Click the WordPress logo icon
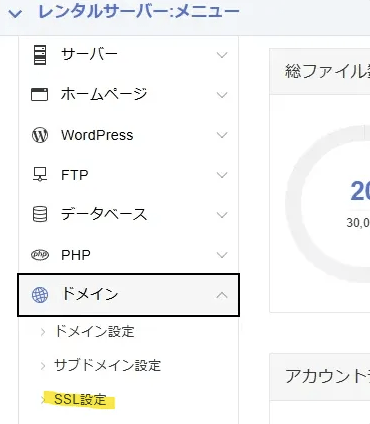This screenshot has width=370, height=424. click(40, 135)
